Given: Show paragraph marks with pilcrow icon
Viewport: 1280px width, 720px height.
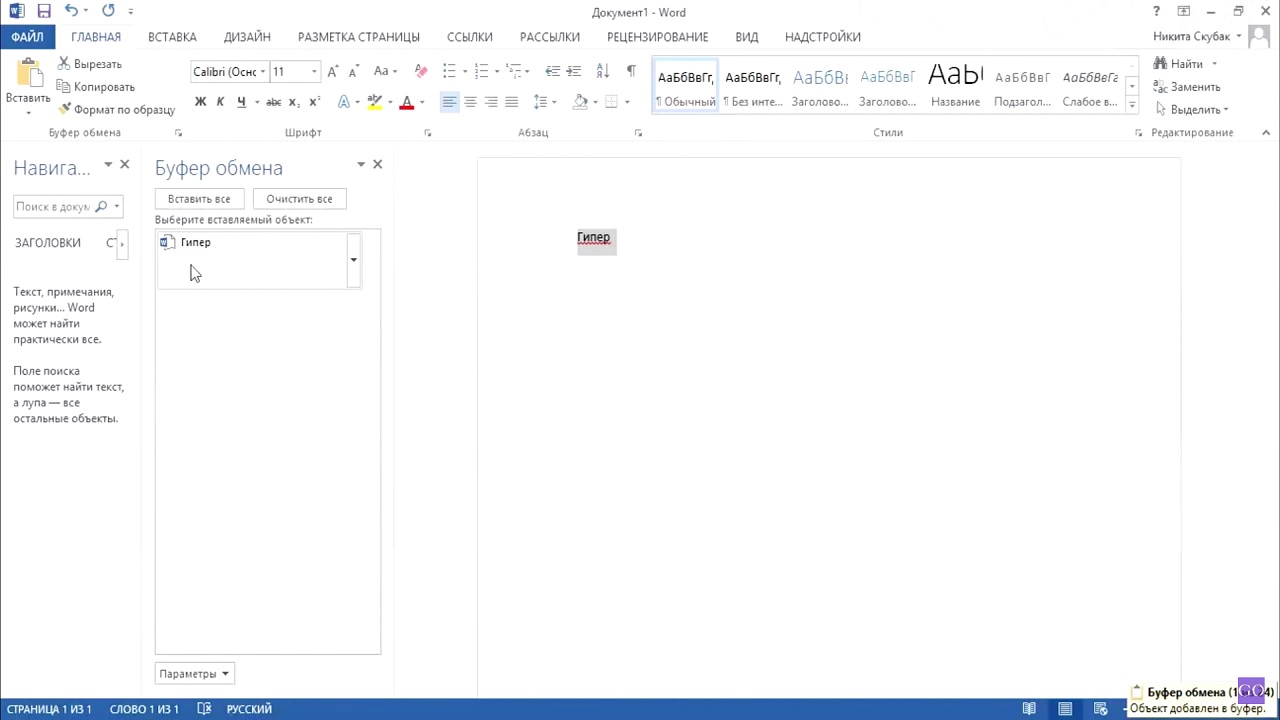Looking at the screenshot, I should [631, 72].
